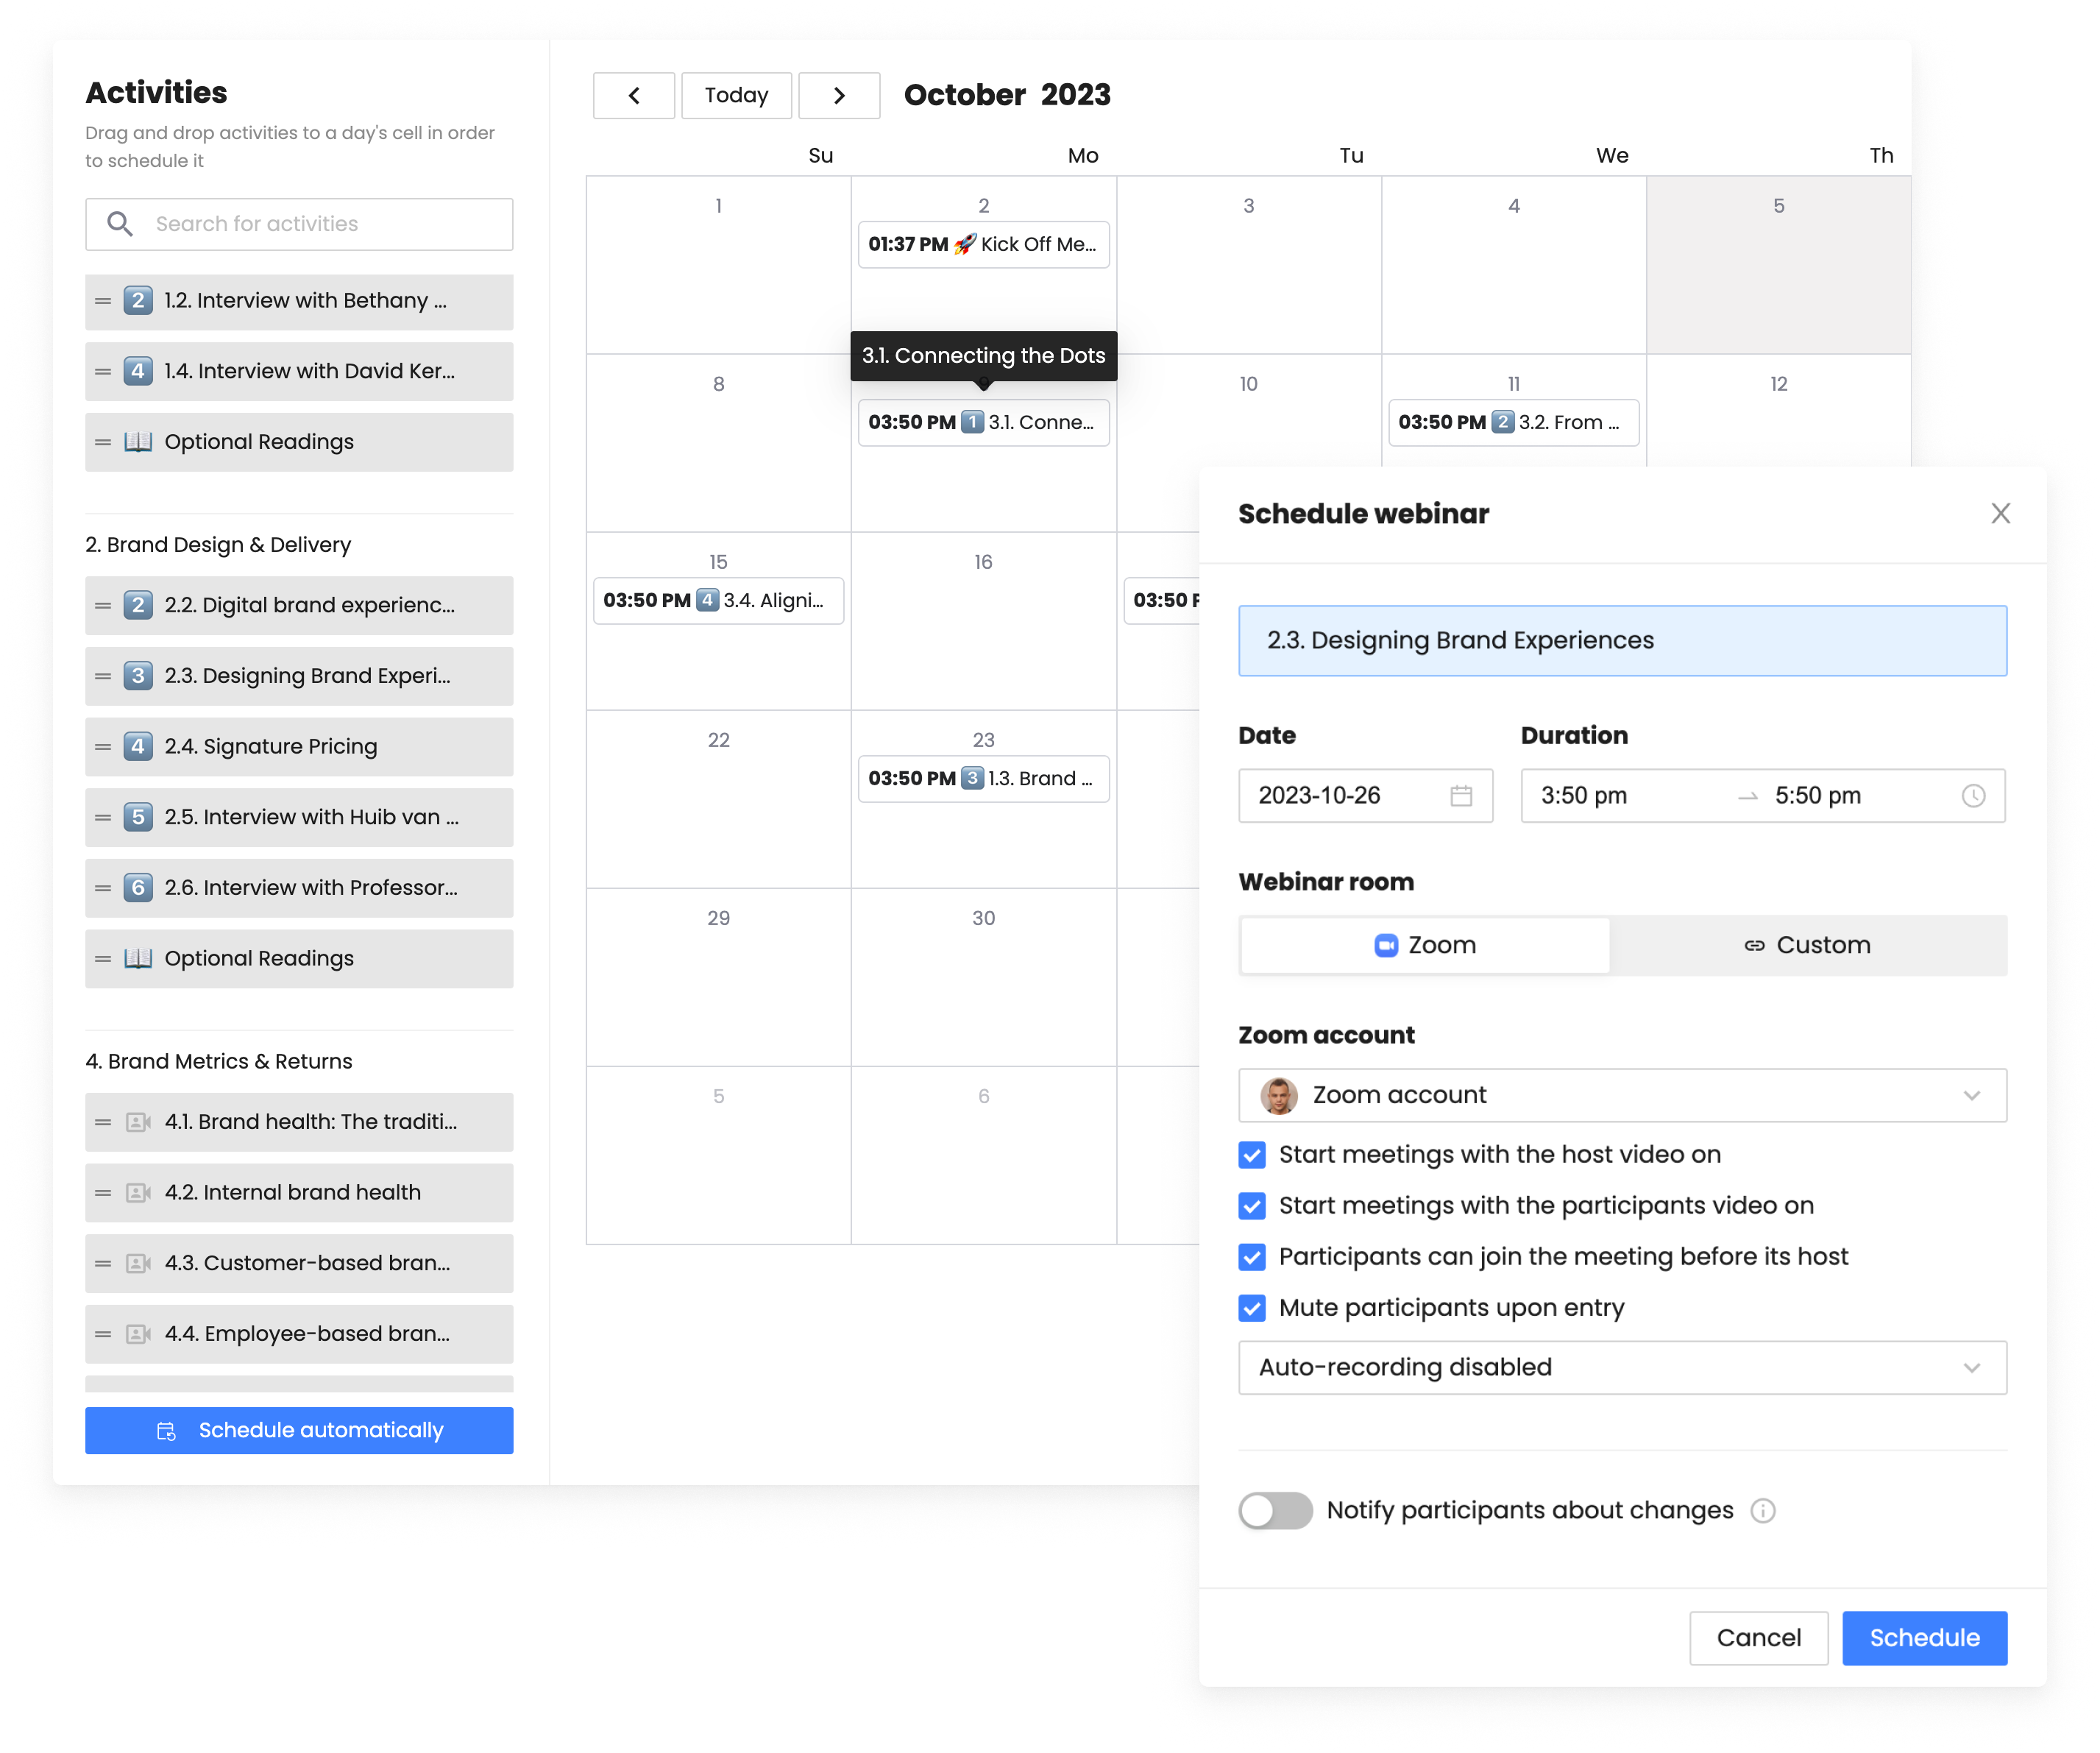Select the Custom webinar room tab
The height and width of the screenshot is (1753, 2100).
point(1807,945)
